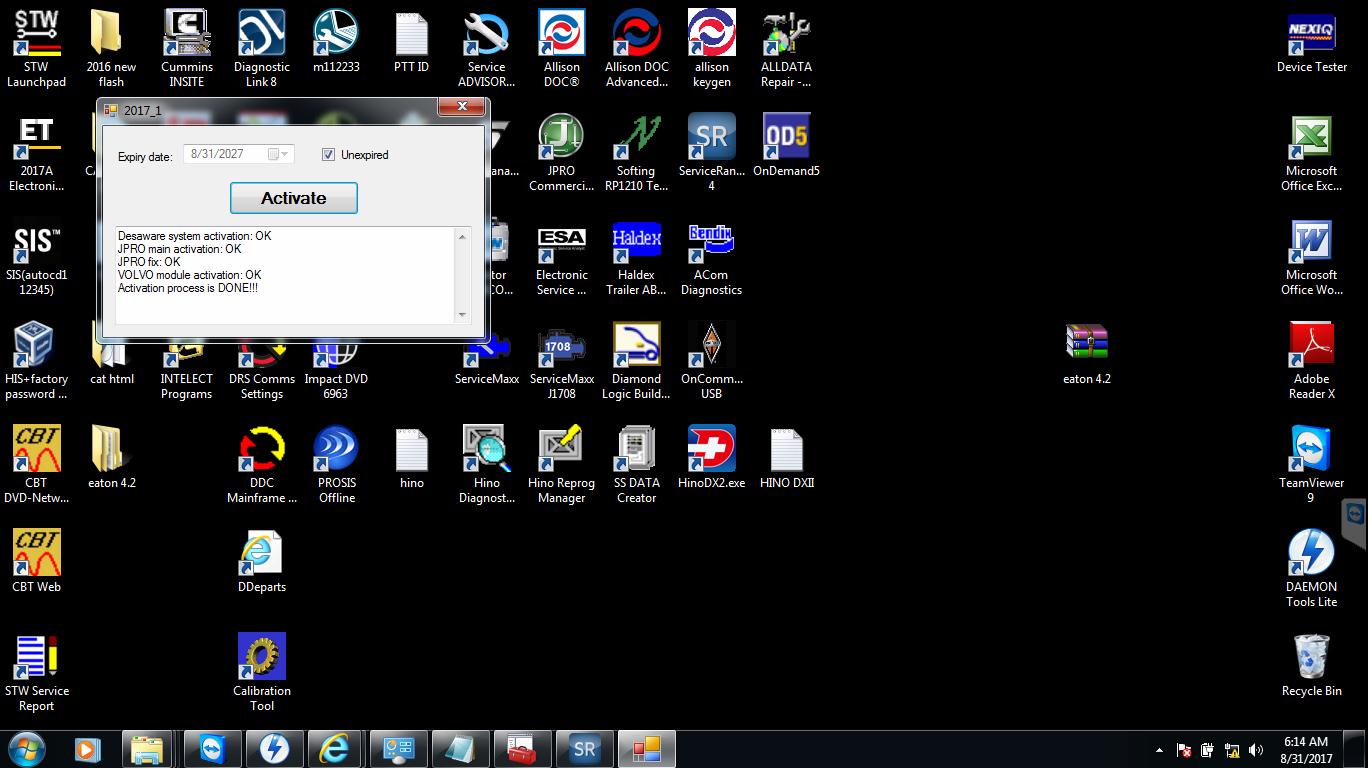Screen dimensions: 1368x768
Task: Open Diagnostic Link 8 shortcut
Action: pos(261,48)
